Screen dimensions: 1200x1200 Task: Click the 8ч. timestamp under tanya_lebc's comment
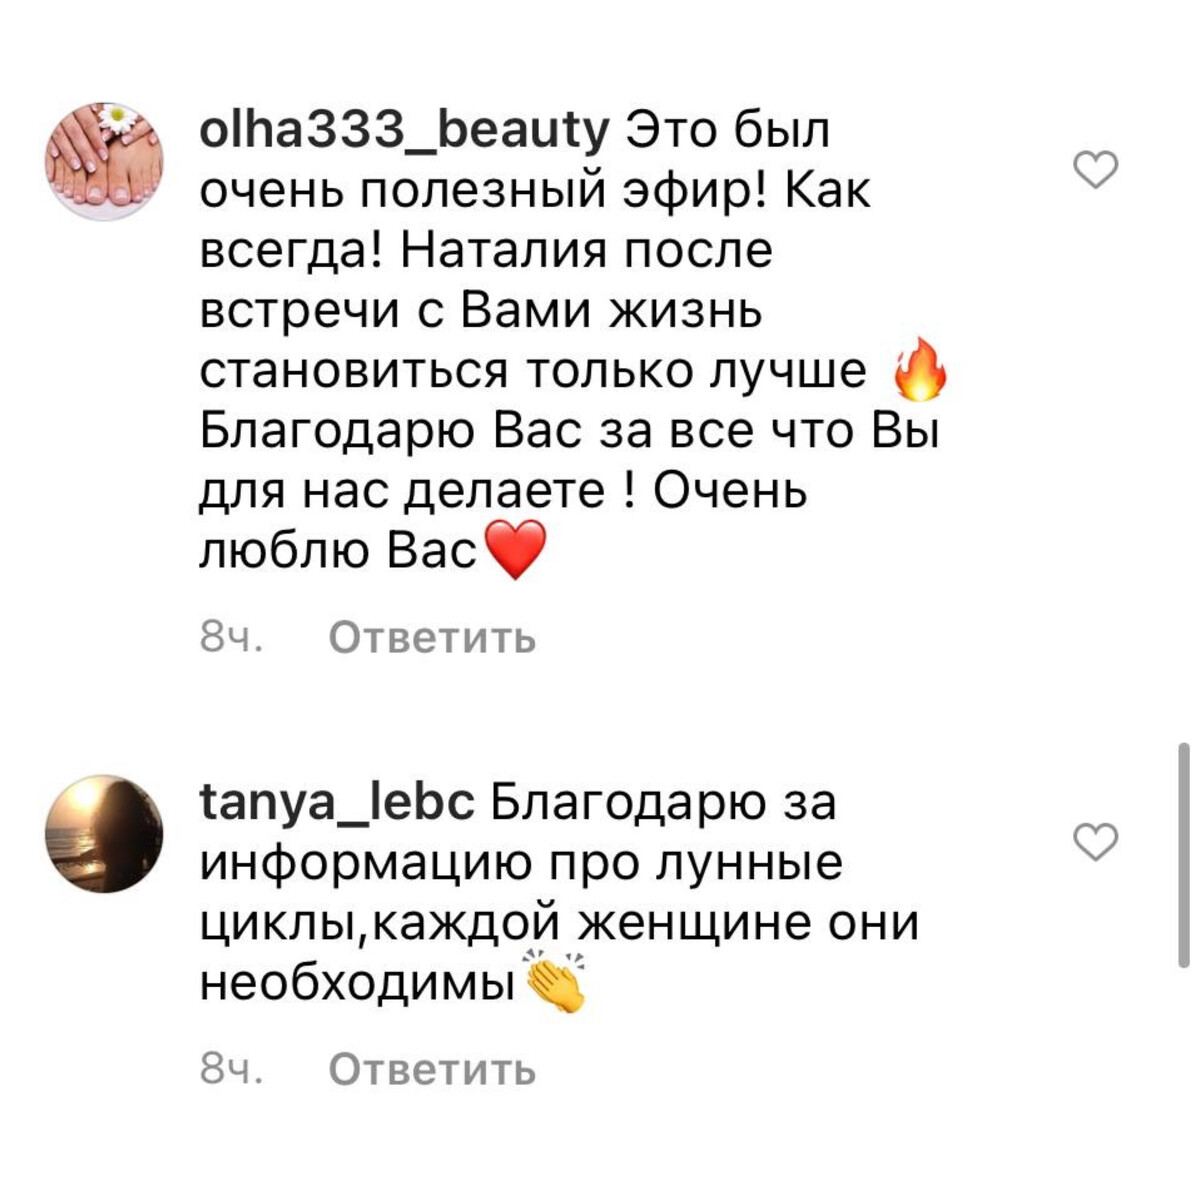point(231,1070)
